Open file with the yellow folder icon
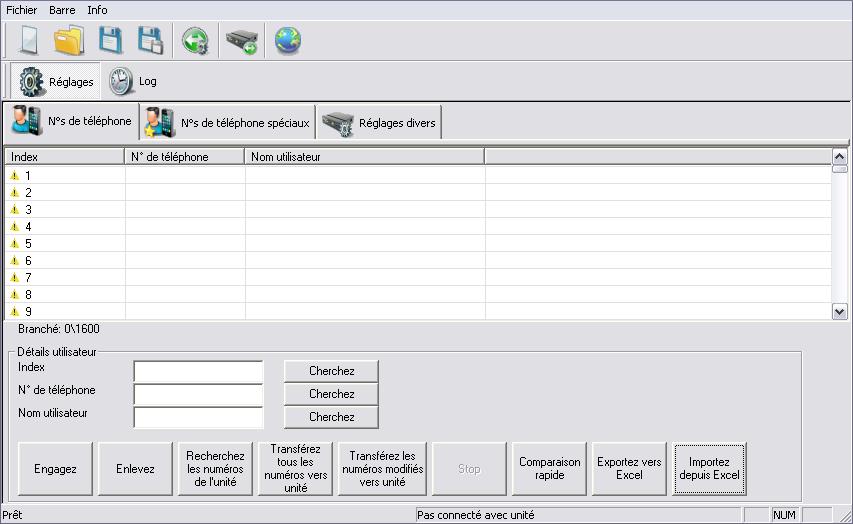 click(x=69, y=41)
